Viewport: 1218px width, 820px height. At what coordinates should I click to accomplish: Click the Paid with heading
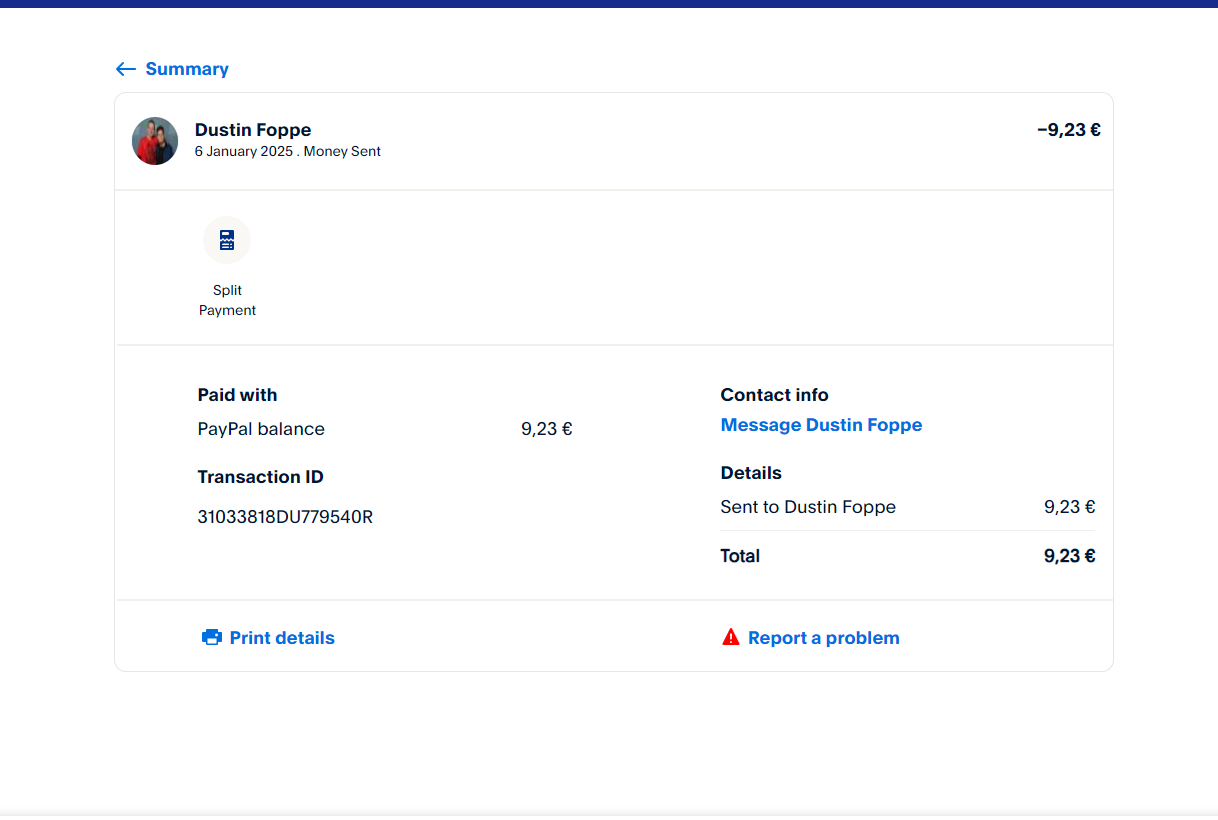coord(237,395)
